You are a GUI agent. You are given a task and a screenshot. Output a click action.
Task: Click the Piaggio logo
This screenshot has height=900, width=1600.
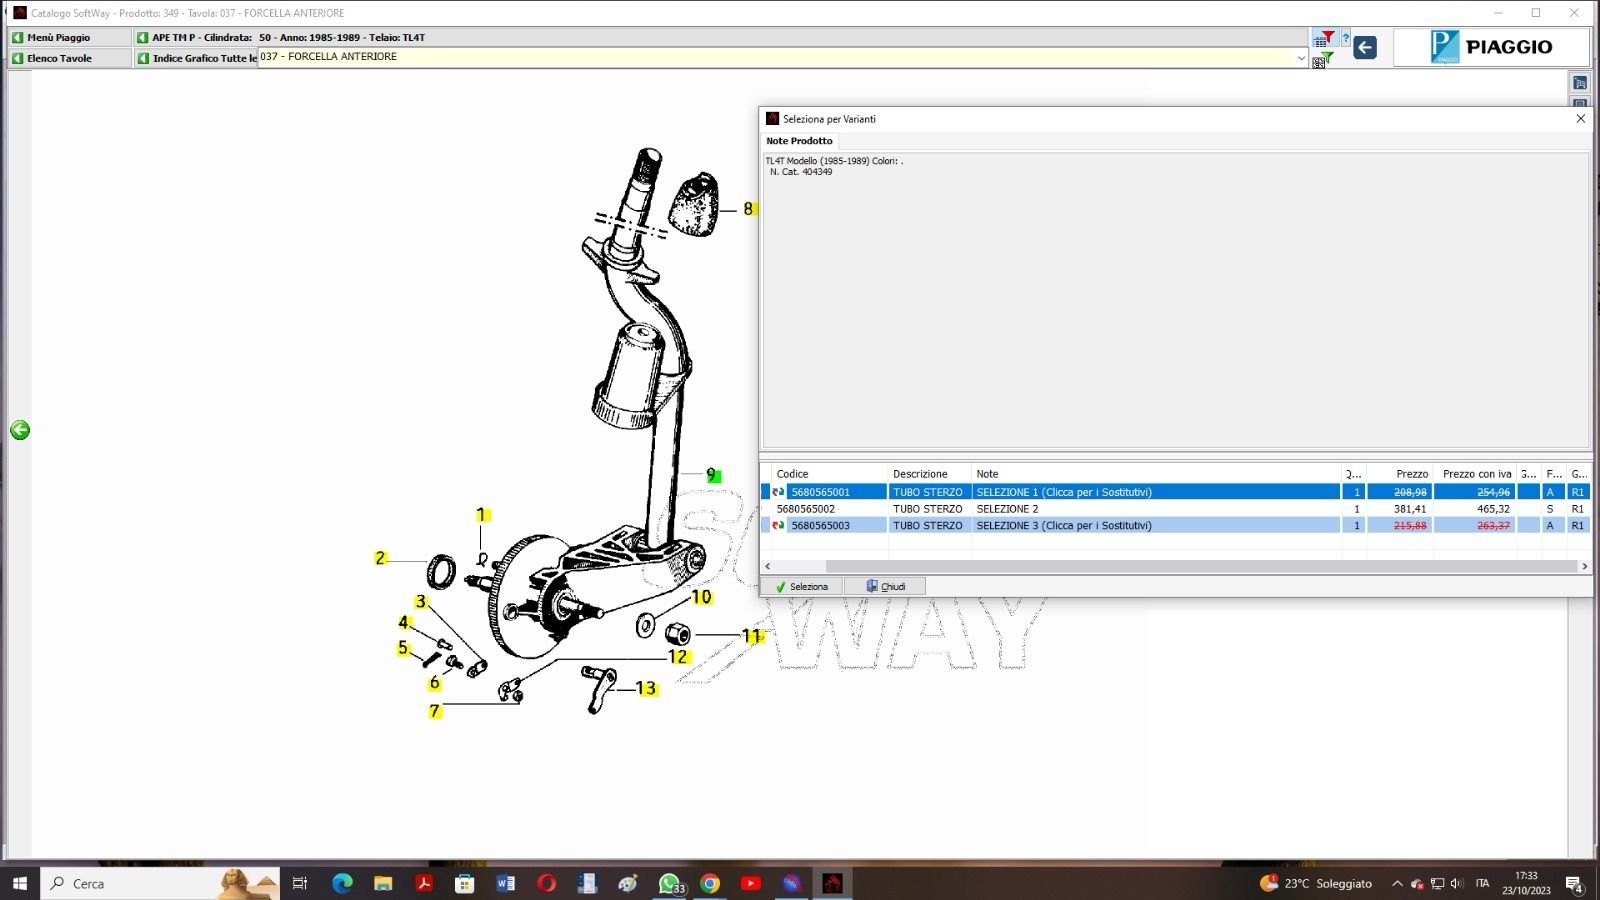(1490, 47)
